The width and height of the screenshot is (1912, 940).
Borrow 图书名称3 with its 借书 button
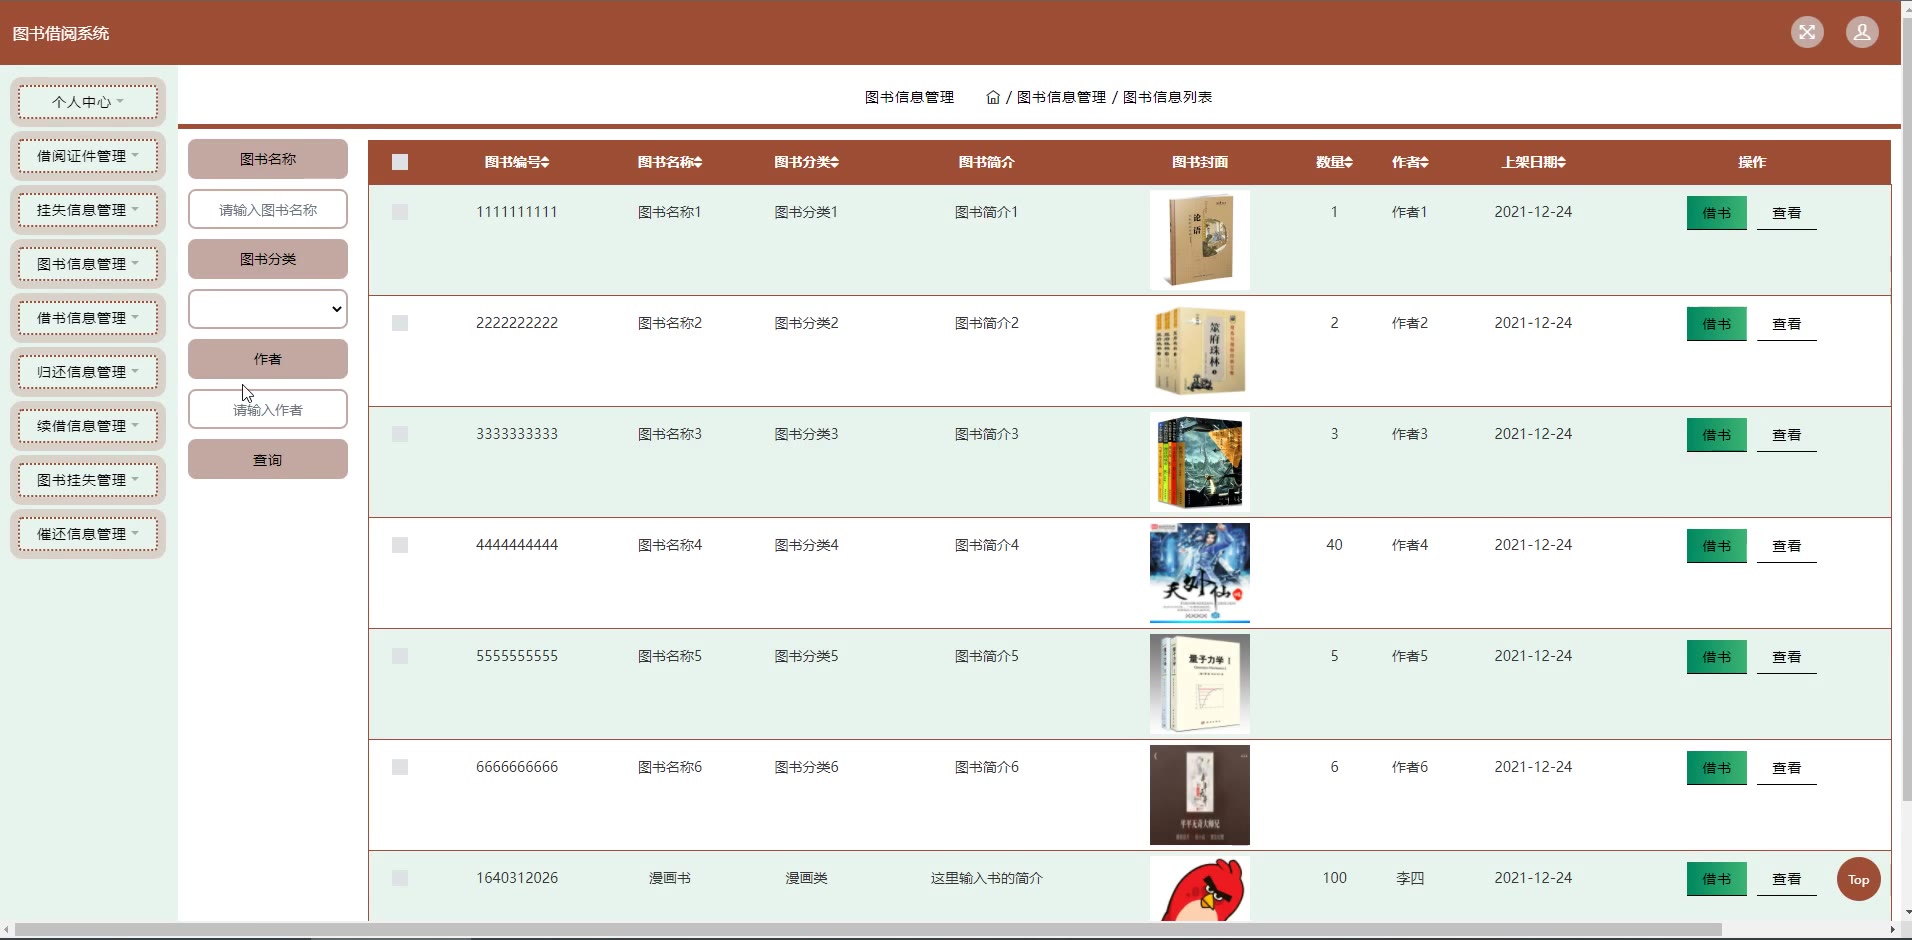[x=1717, y=435]
